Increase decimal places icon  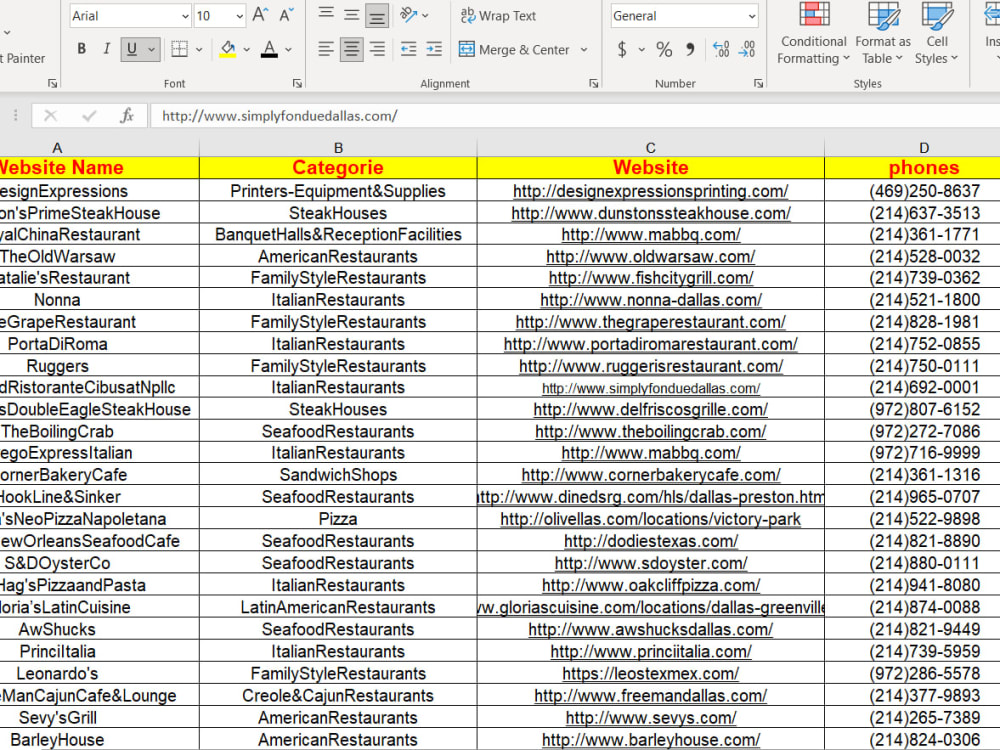click(x=721, y=49)
